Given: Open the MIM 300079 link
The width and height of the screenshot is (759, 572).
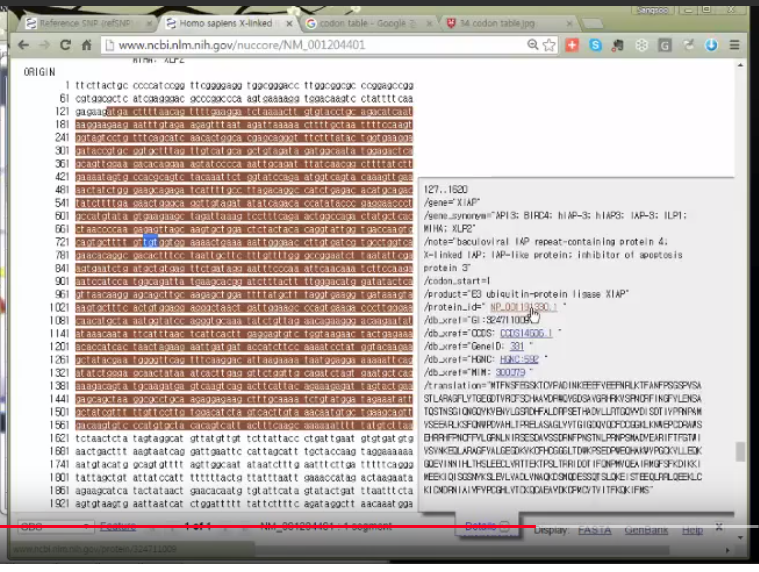Looking at the screenshot, I should point(510,372).
